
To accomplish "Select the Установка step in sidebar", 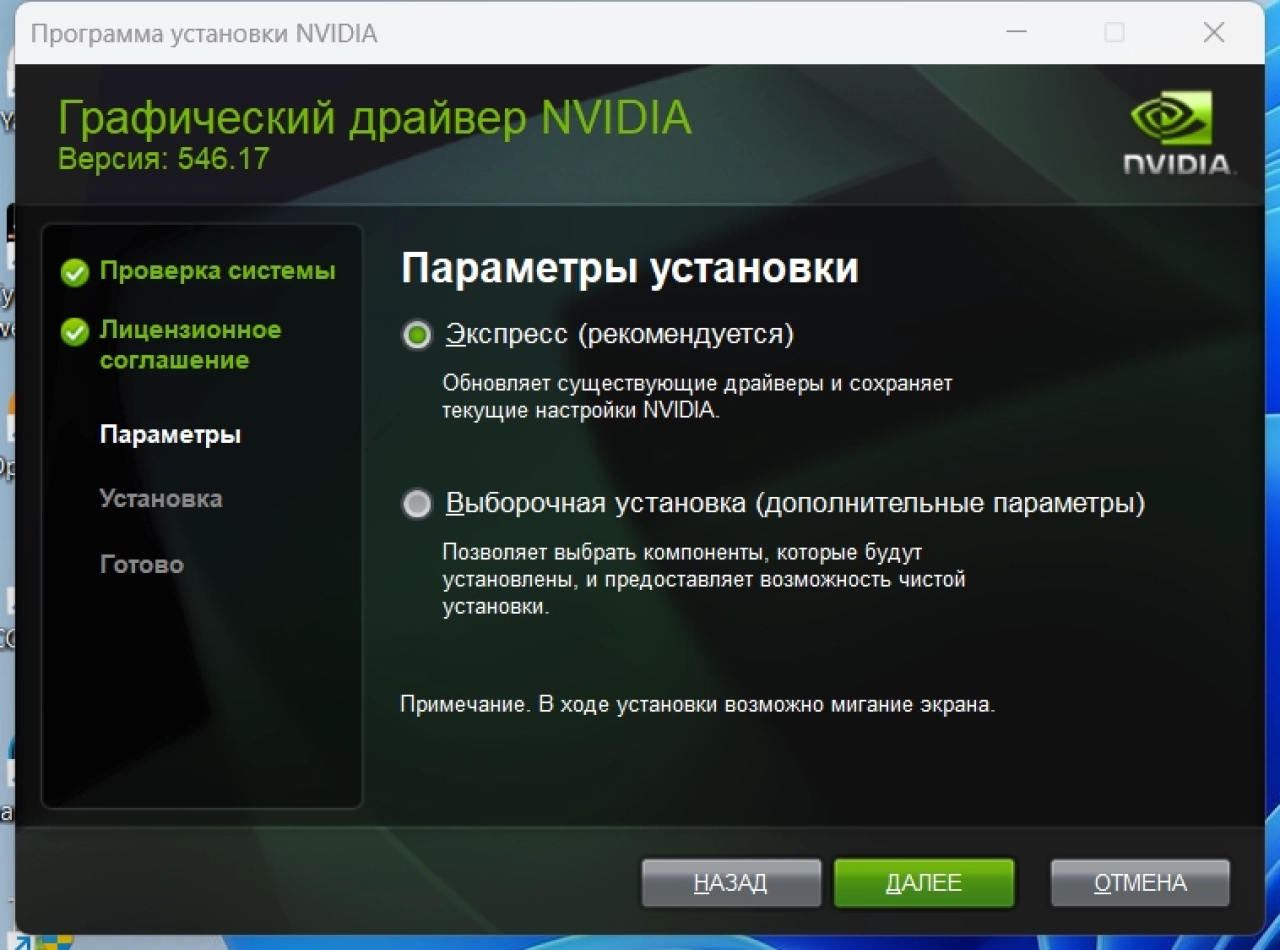I will 161,499.
